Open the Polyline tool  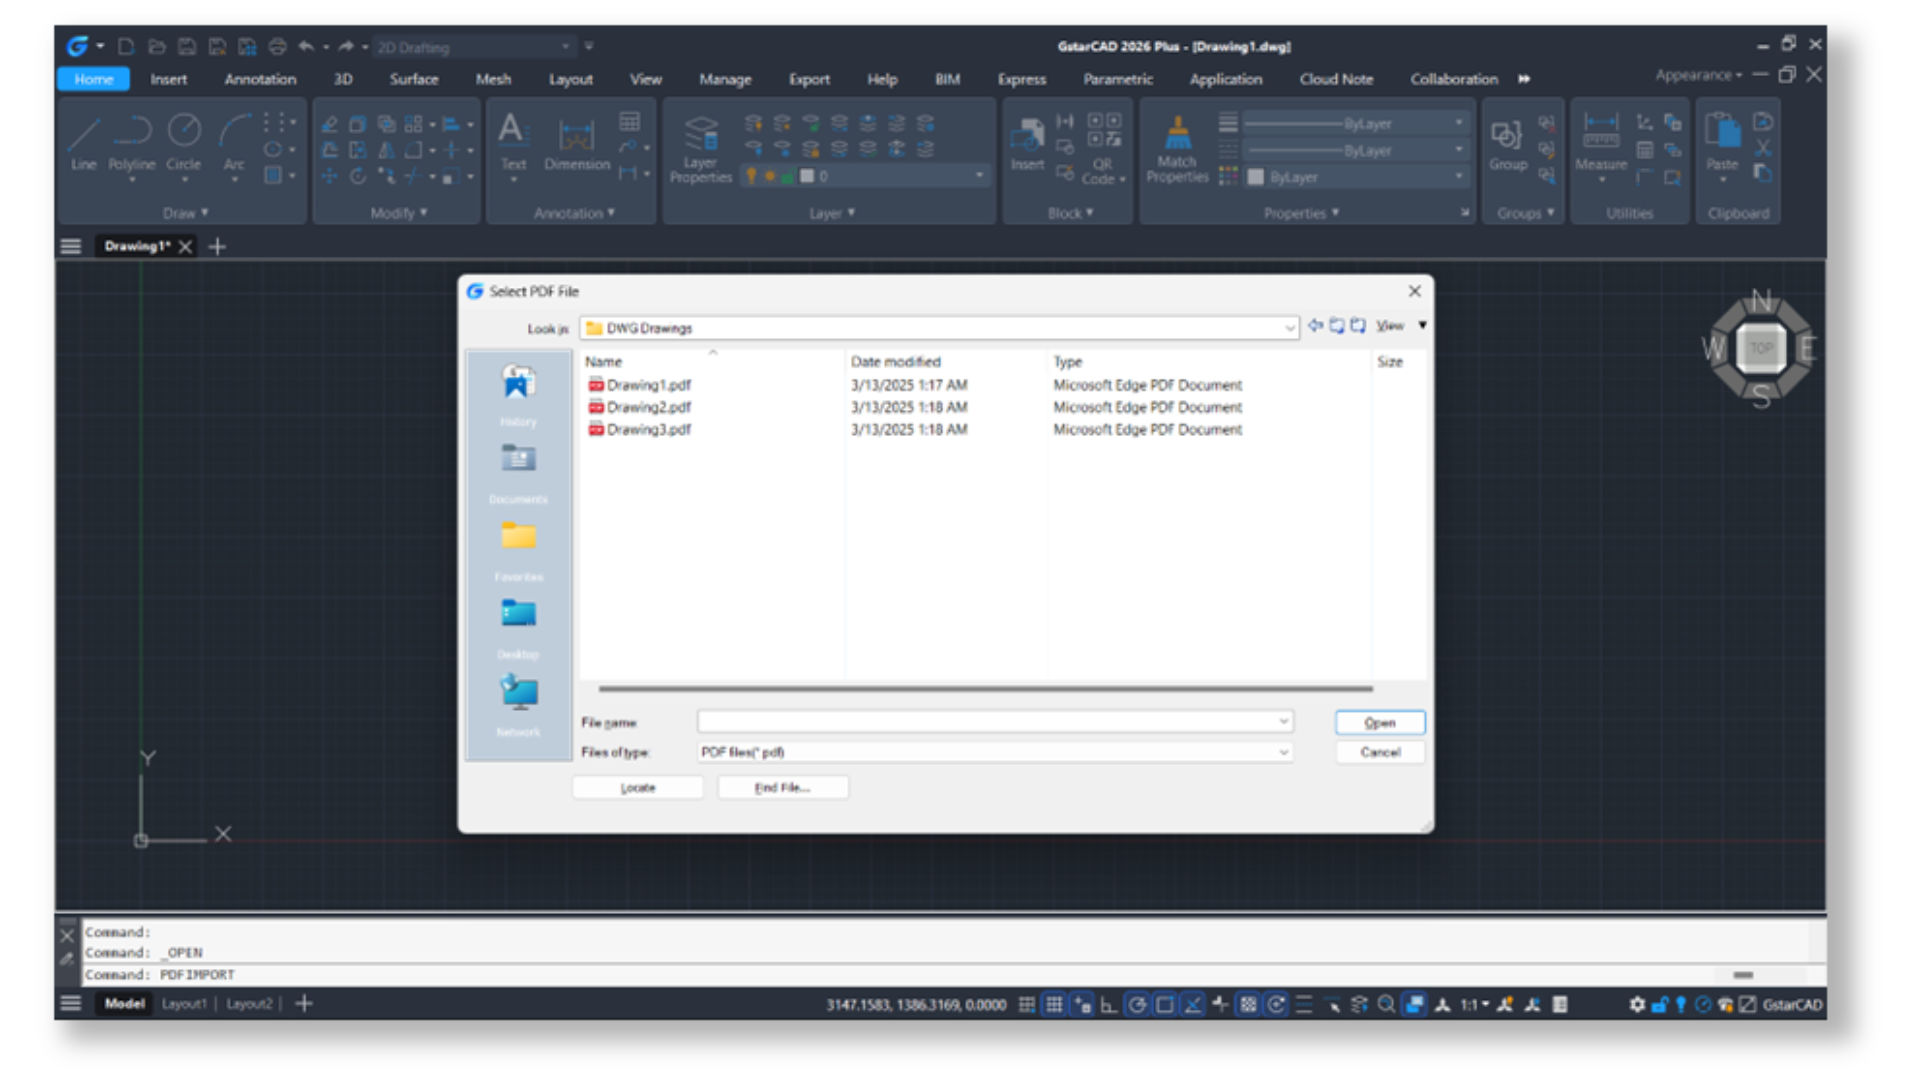click(133, 140)
